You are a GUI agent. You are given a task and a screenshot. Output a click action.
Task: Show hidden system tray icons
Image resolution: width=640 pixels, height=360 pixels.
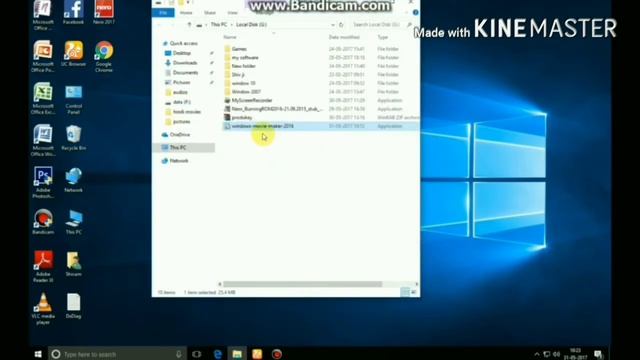537,354
